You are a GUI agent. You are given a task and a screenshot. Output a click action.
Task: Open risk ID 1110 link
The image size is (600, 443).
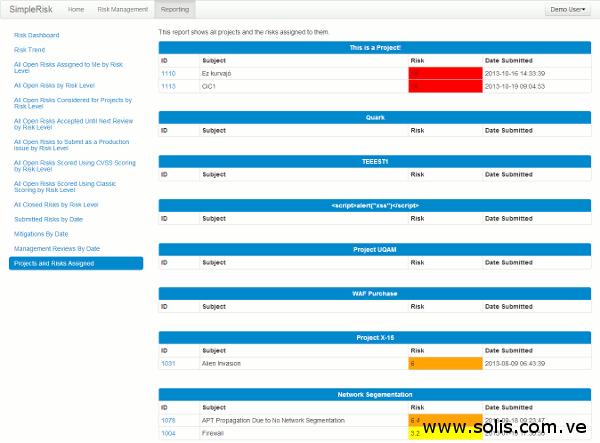click(168, 73)
